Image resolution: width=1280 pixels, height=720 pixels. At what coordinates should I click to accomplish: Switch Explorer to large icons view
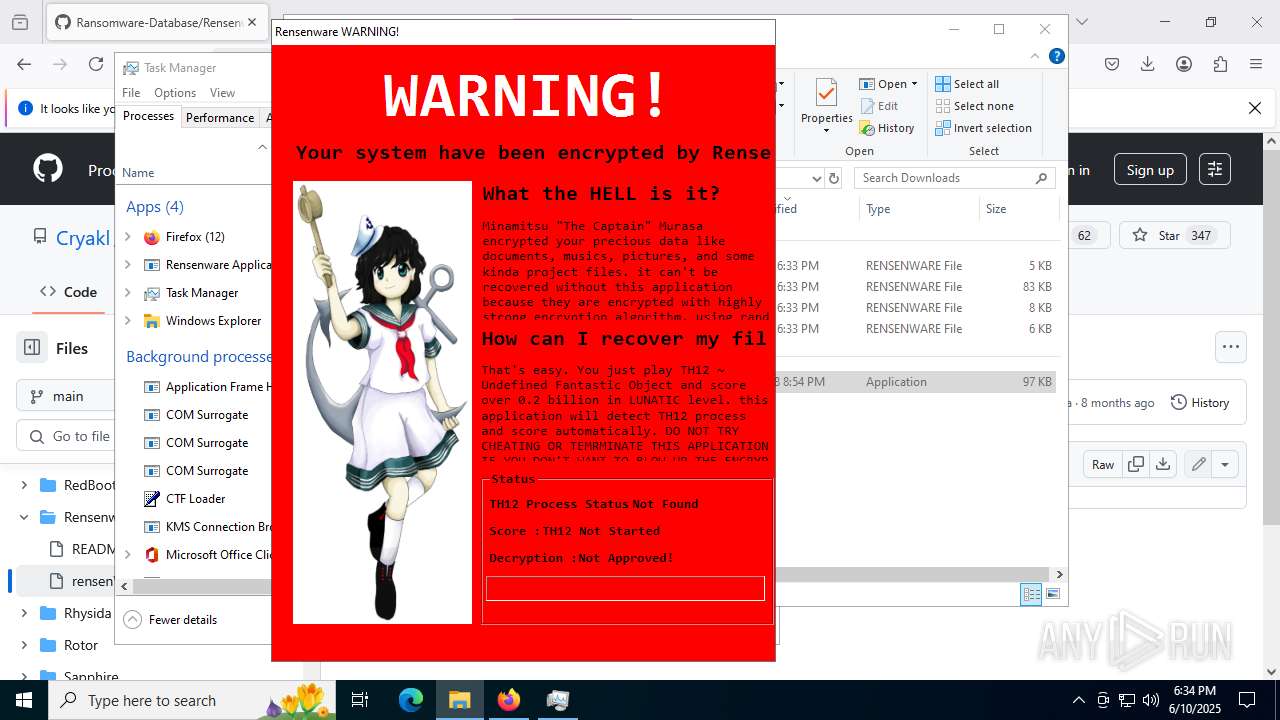(x=1052, y=594)
